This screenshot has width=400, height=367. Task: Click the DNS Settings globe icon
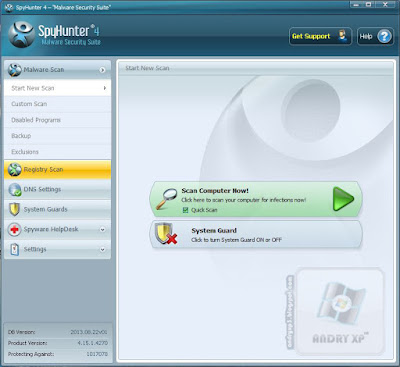coord(15,189)
